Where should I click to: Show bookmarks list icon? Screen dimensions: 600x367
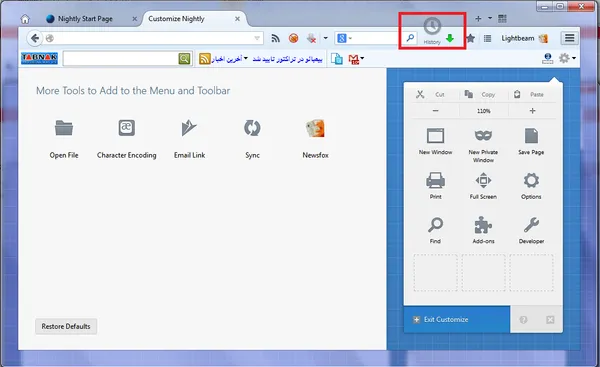487,38
